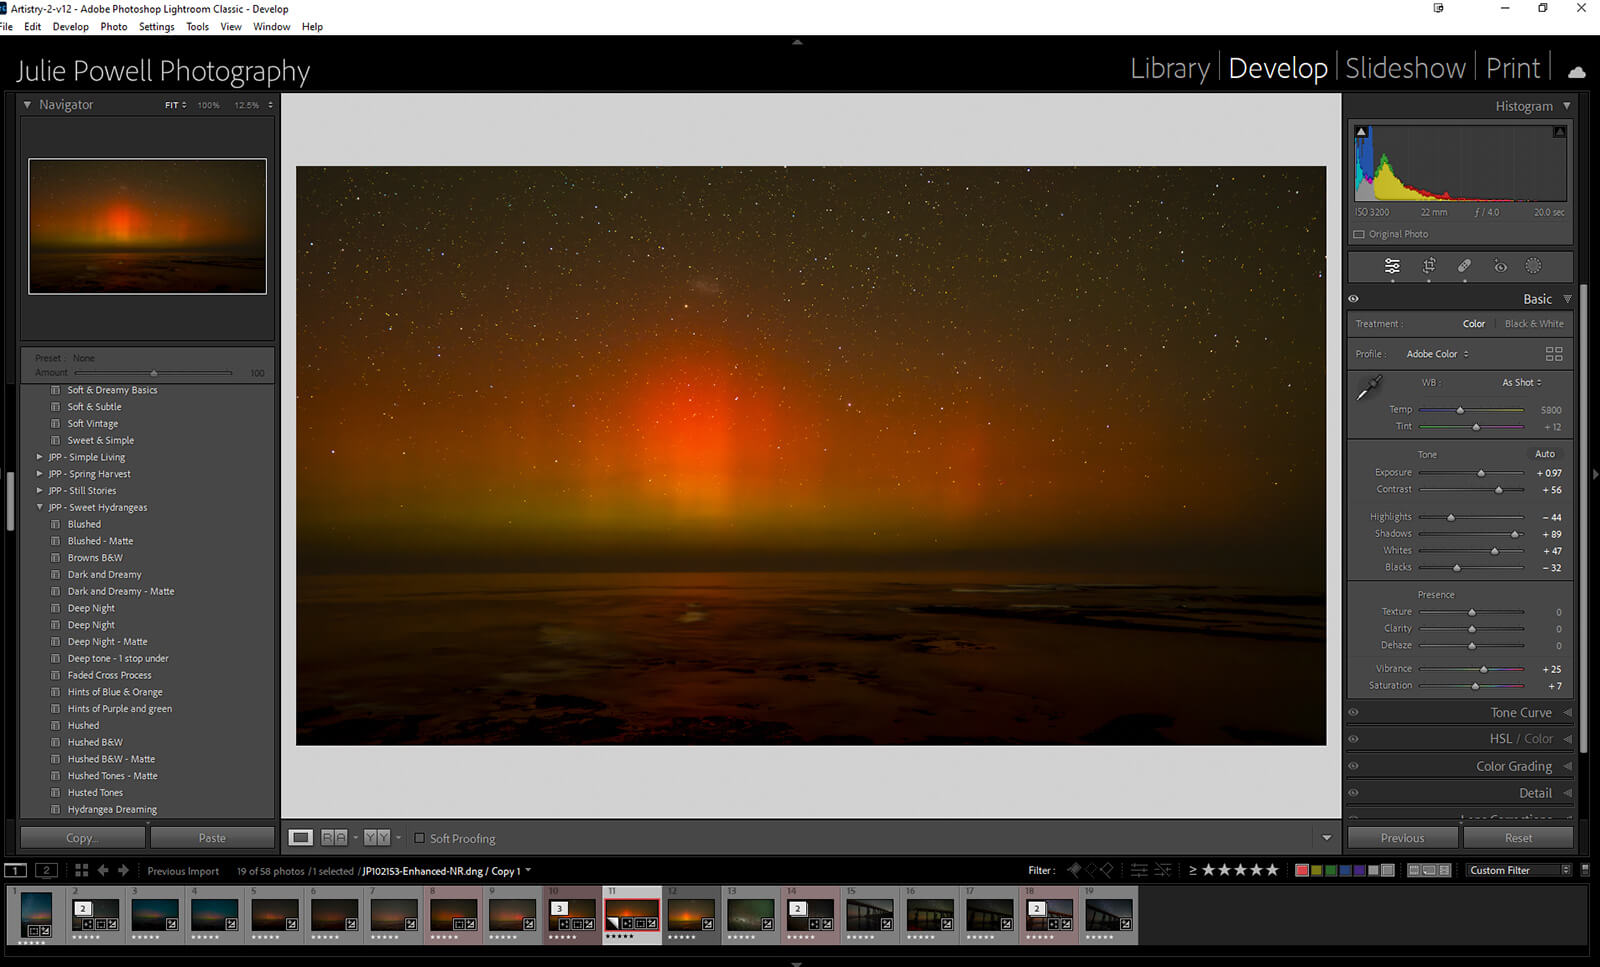Toggle visibility eye of Basic panel
This screenshot has width=1600, height=967.
[1354, 299]
